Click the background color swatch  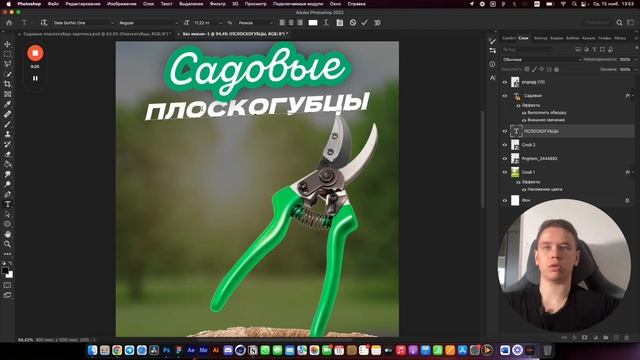[10, 275]
